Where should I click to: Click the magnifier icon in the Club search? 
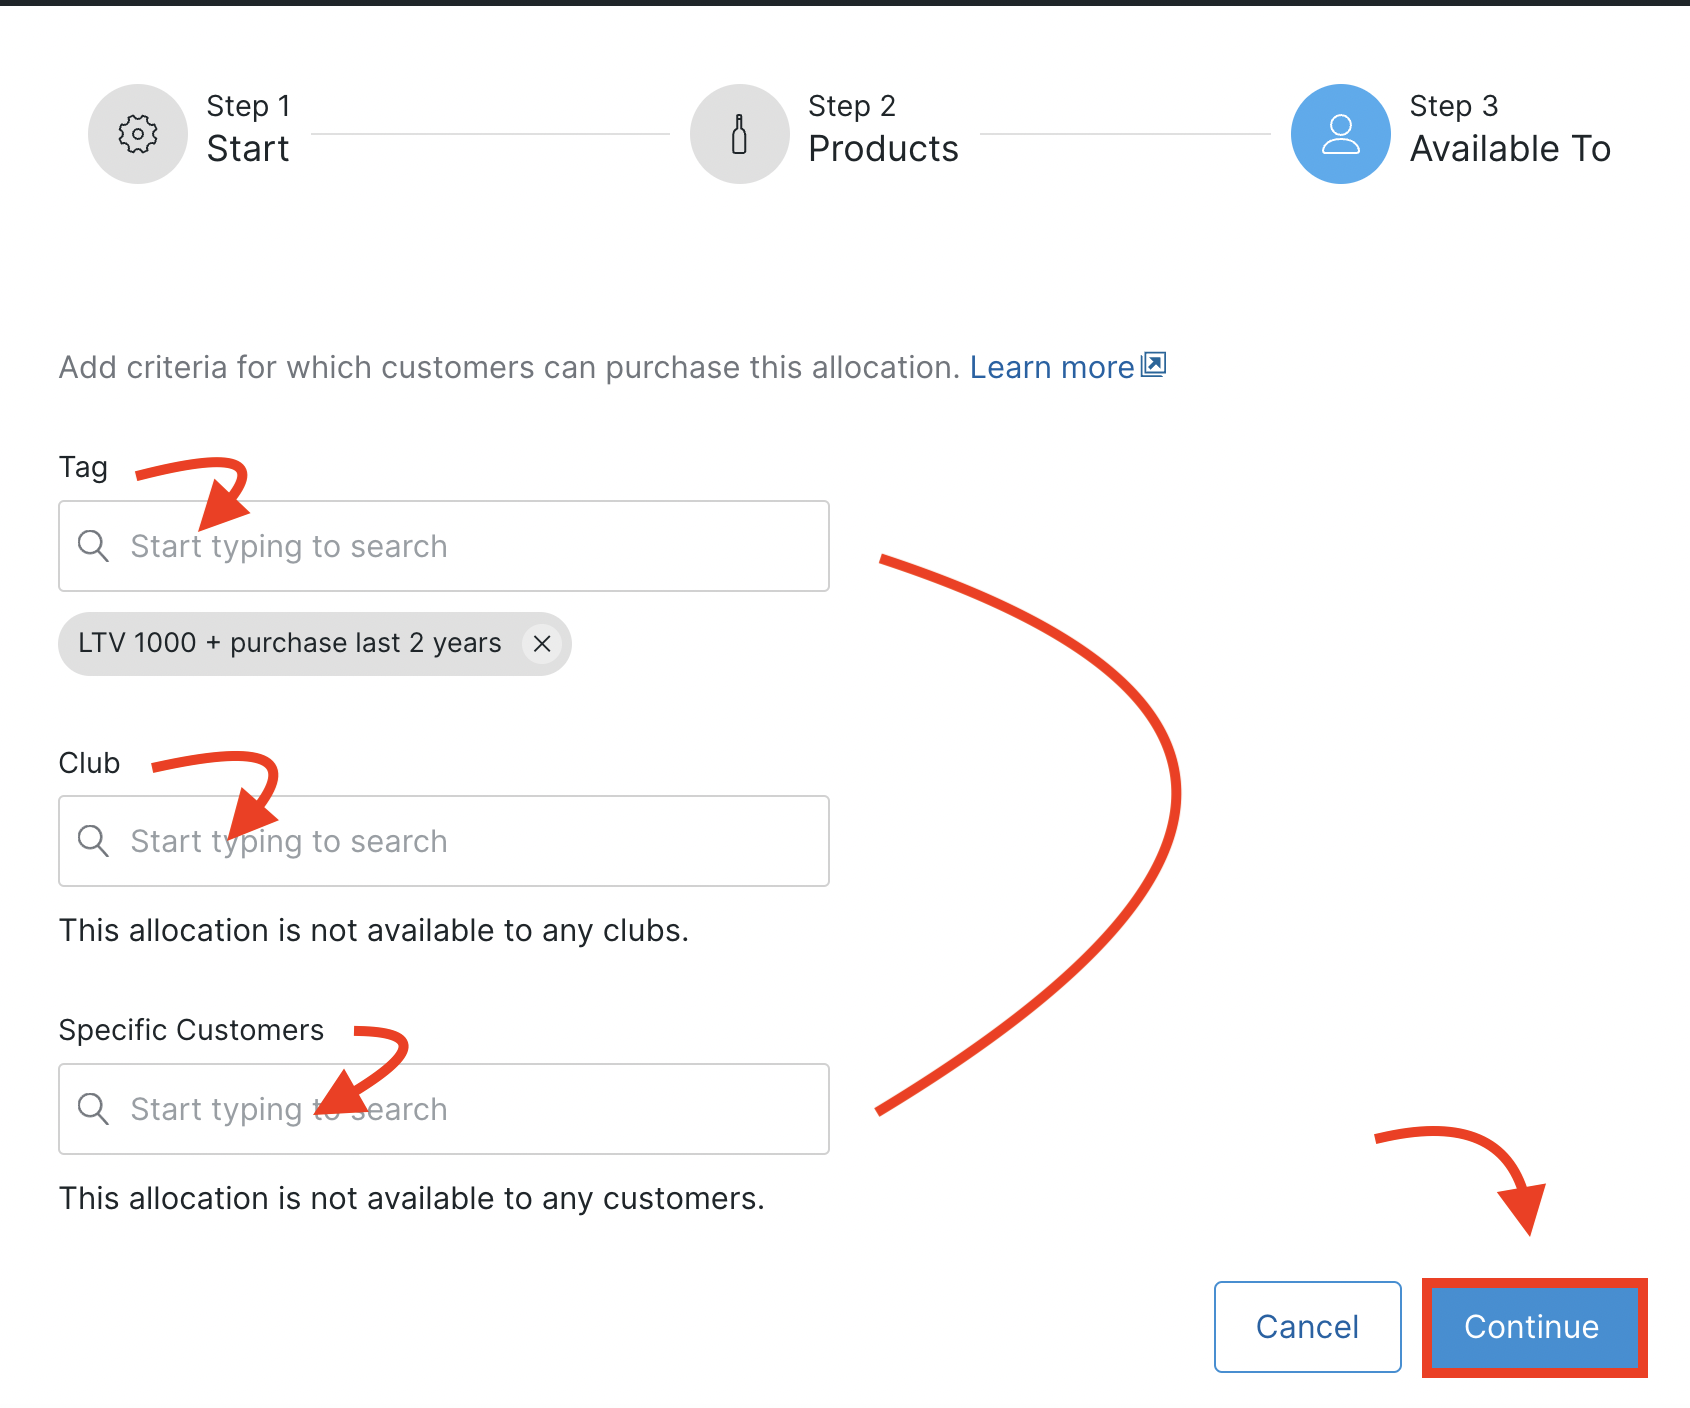(93, 841)
